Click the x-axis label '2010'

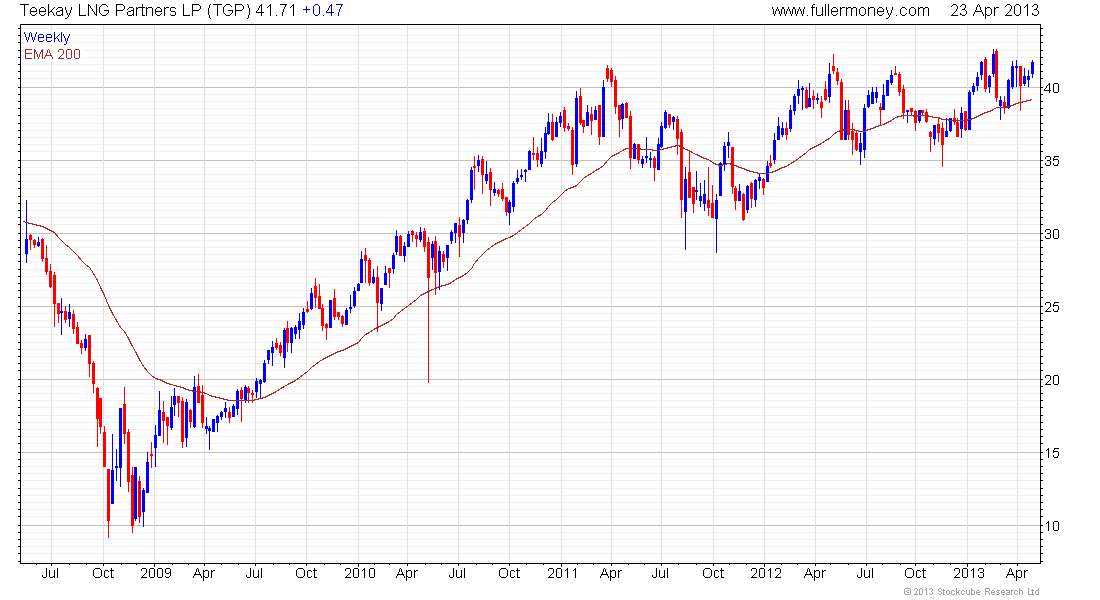(360, 573)
